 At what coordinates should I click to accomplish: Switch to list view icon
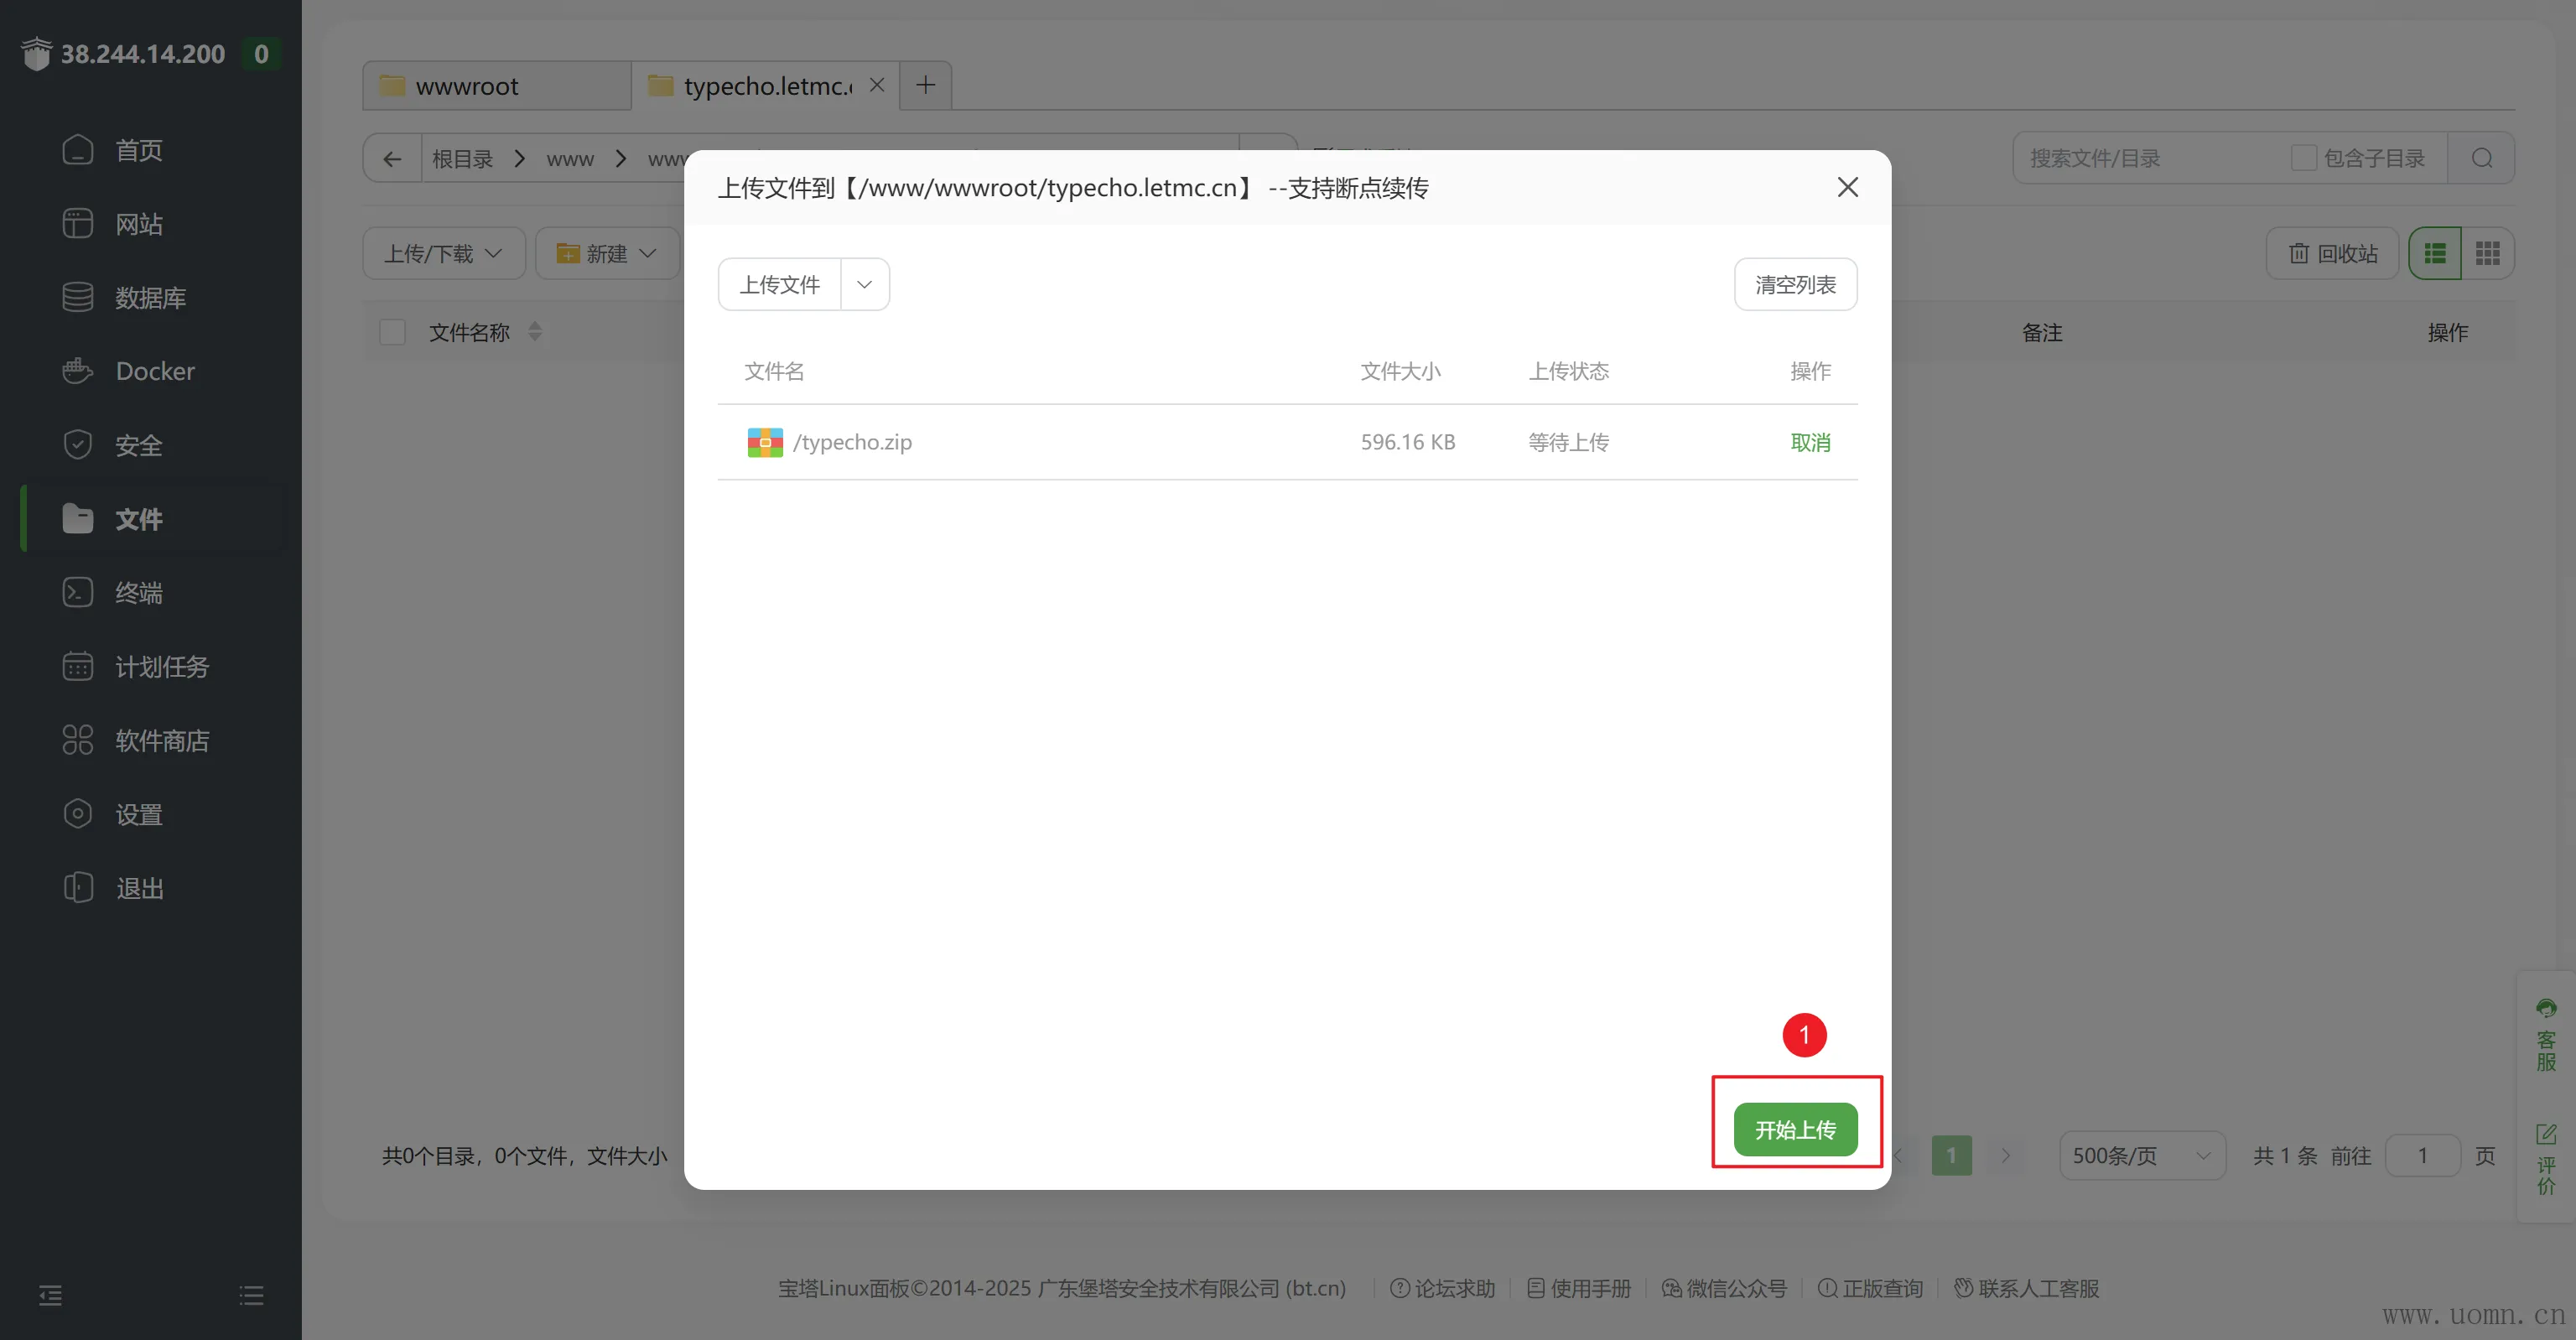pyautogui.click(x=2435, y=254)
